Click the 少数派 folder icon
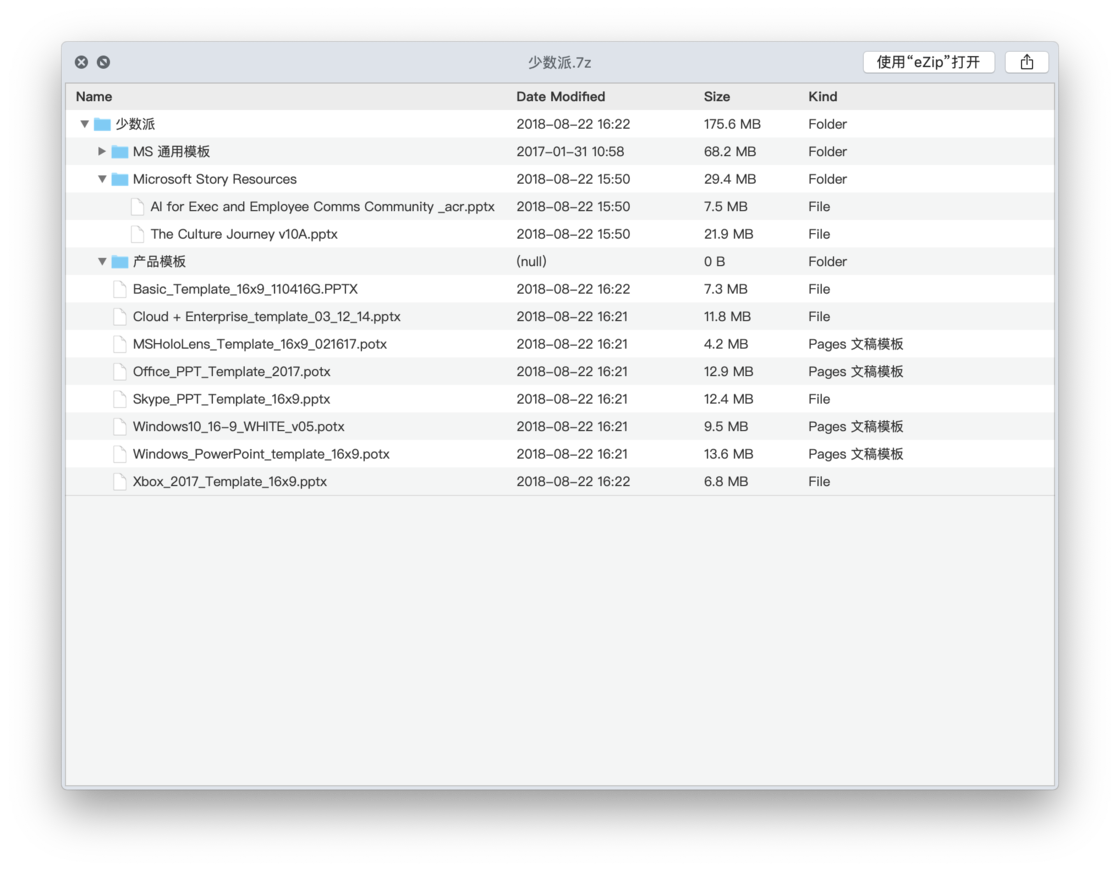The height and width of the screenshot is (871, 1120). coord(103,124)
